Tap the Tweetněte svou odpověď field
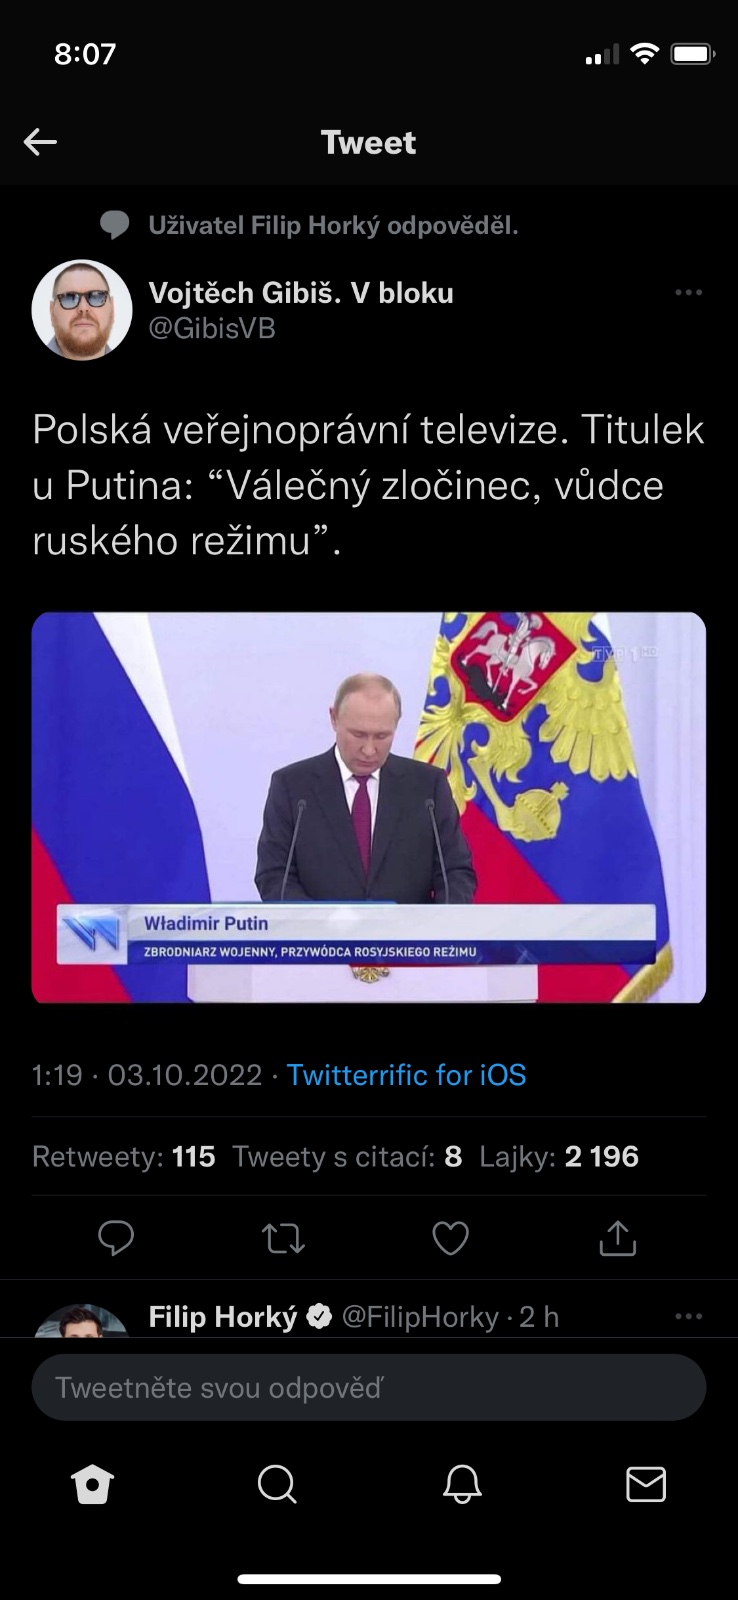Image resolution: width=738 pixels, height=1600 pixels. pyautogui.click(x=369, y=1387)
